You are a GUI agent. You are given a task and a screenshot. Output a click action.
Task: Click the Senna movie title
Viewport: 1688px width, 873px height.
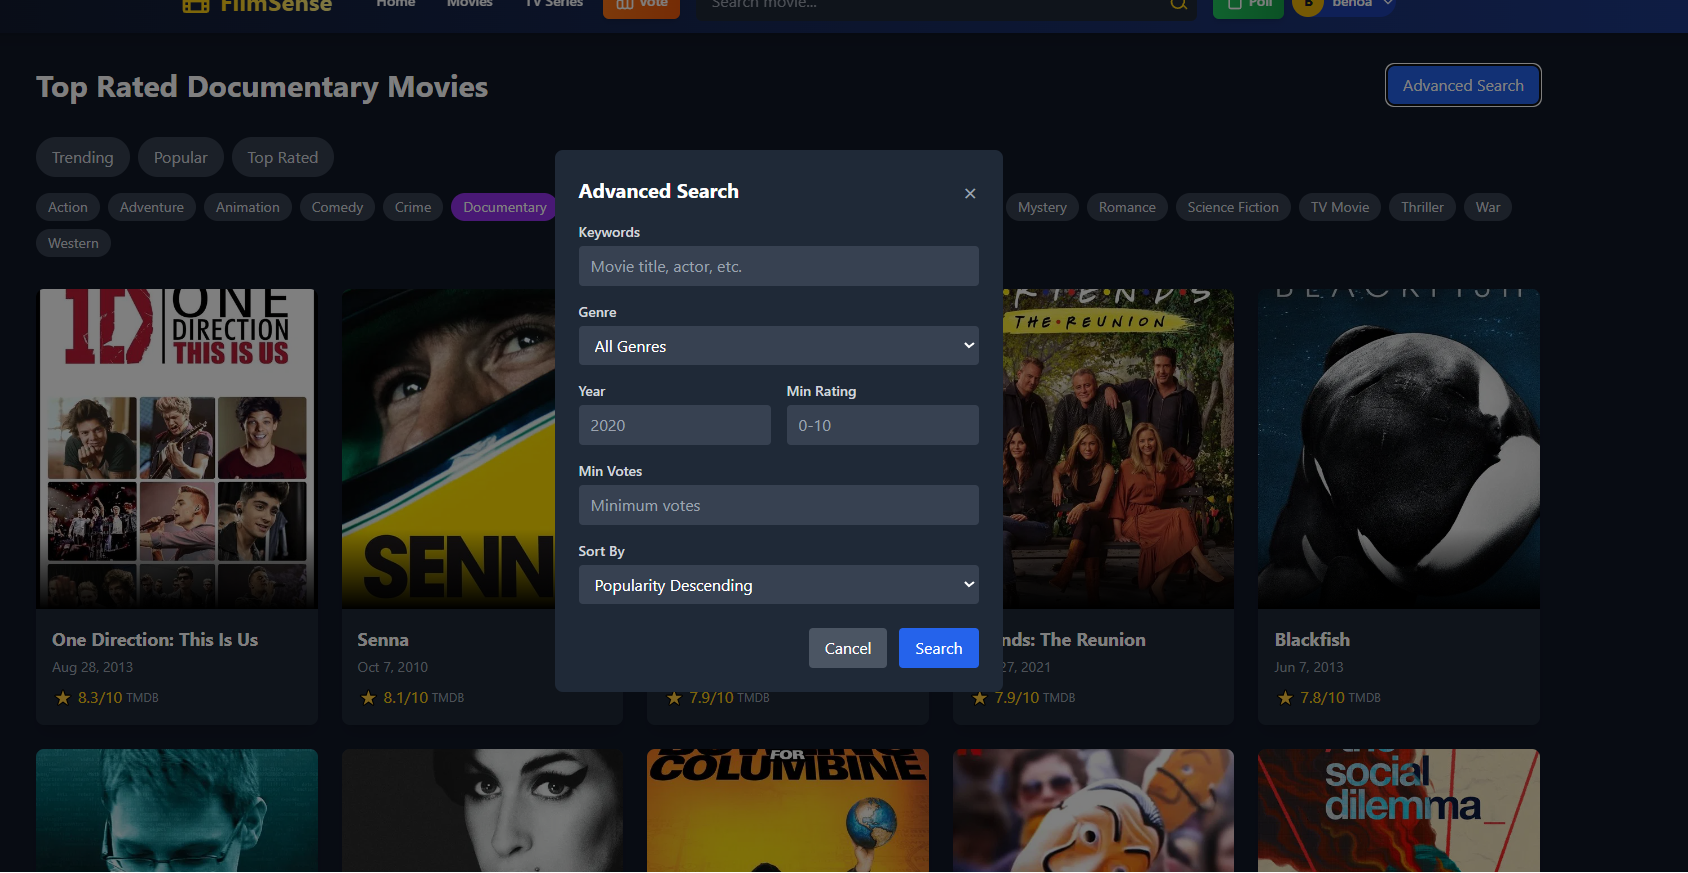point(383,640)
